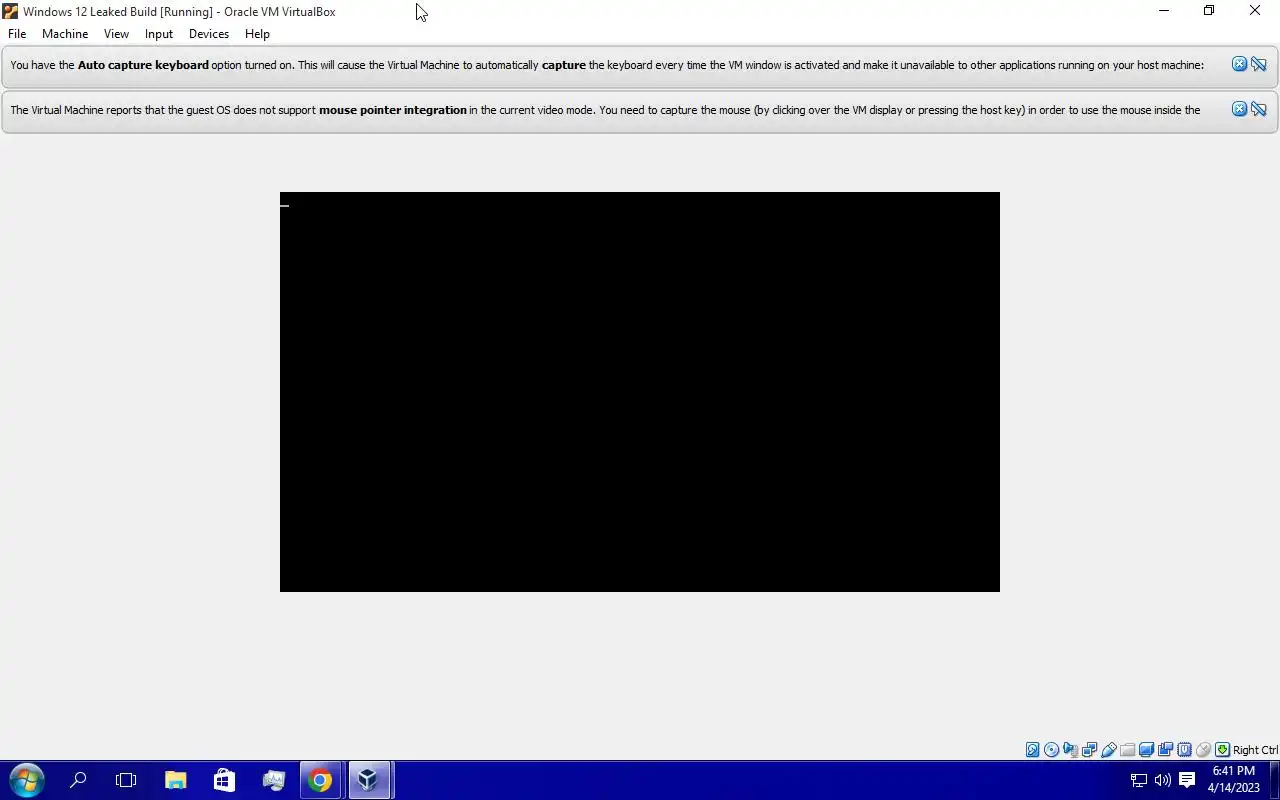This screenshot has height=800, width=1280.
Task: Open the Input menu
Action: tap(159, 34)
